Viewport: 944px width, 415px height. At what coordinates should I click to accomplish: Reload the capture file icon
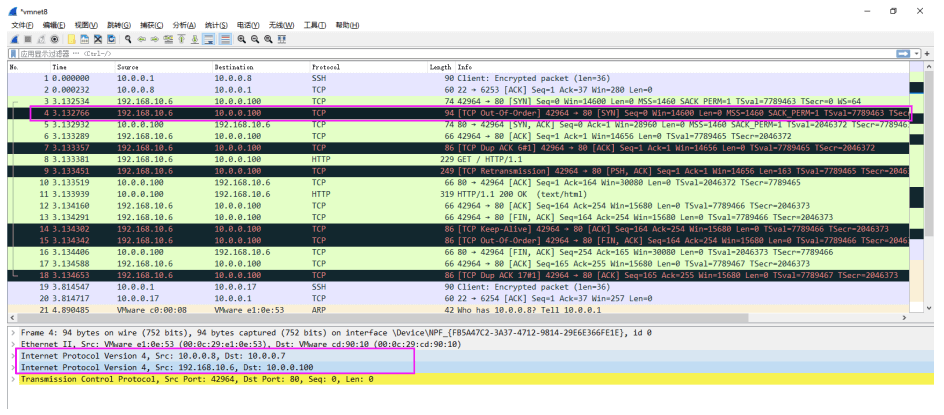tap(111, 39)
